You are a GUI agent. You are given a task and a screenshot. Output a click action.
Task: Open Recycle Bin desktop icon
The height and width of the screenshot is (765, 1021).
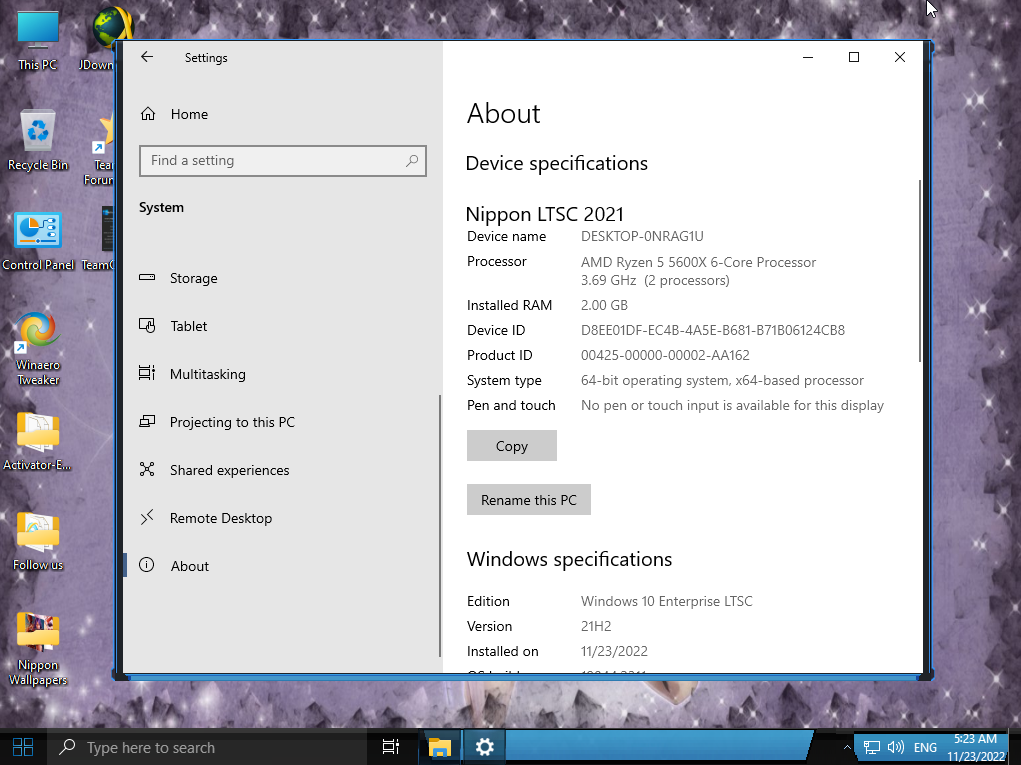pos(38,139)
